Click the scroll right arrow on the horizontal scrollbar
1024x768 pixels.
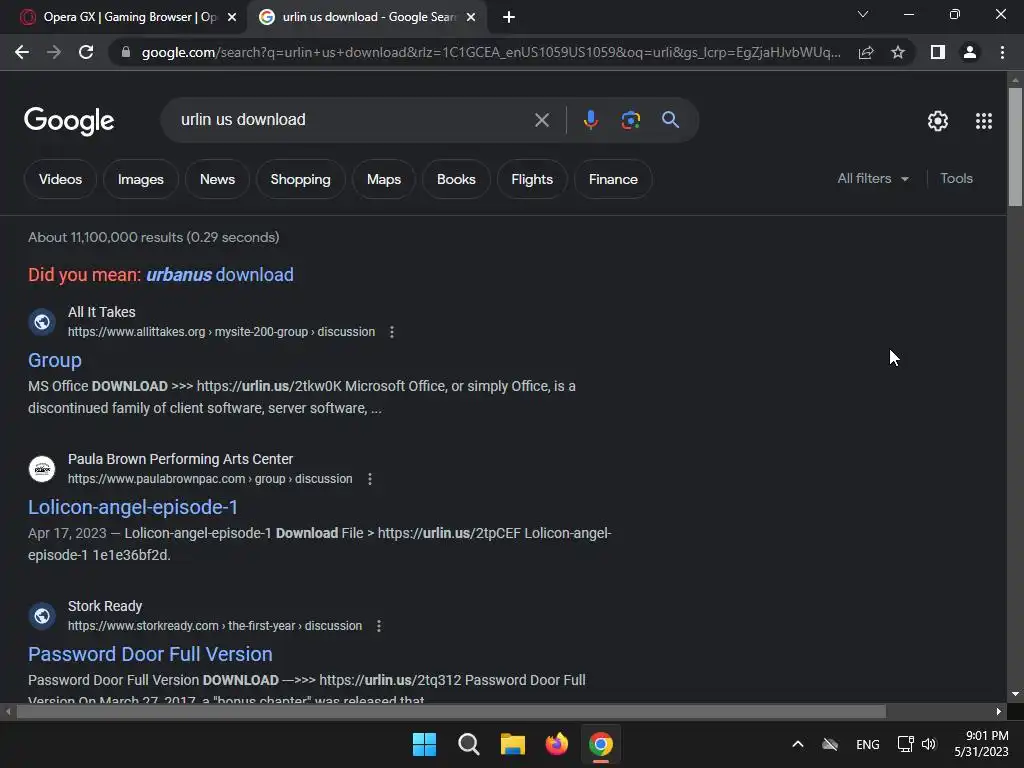point(999,711)
